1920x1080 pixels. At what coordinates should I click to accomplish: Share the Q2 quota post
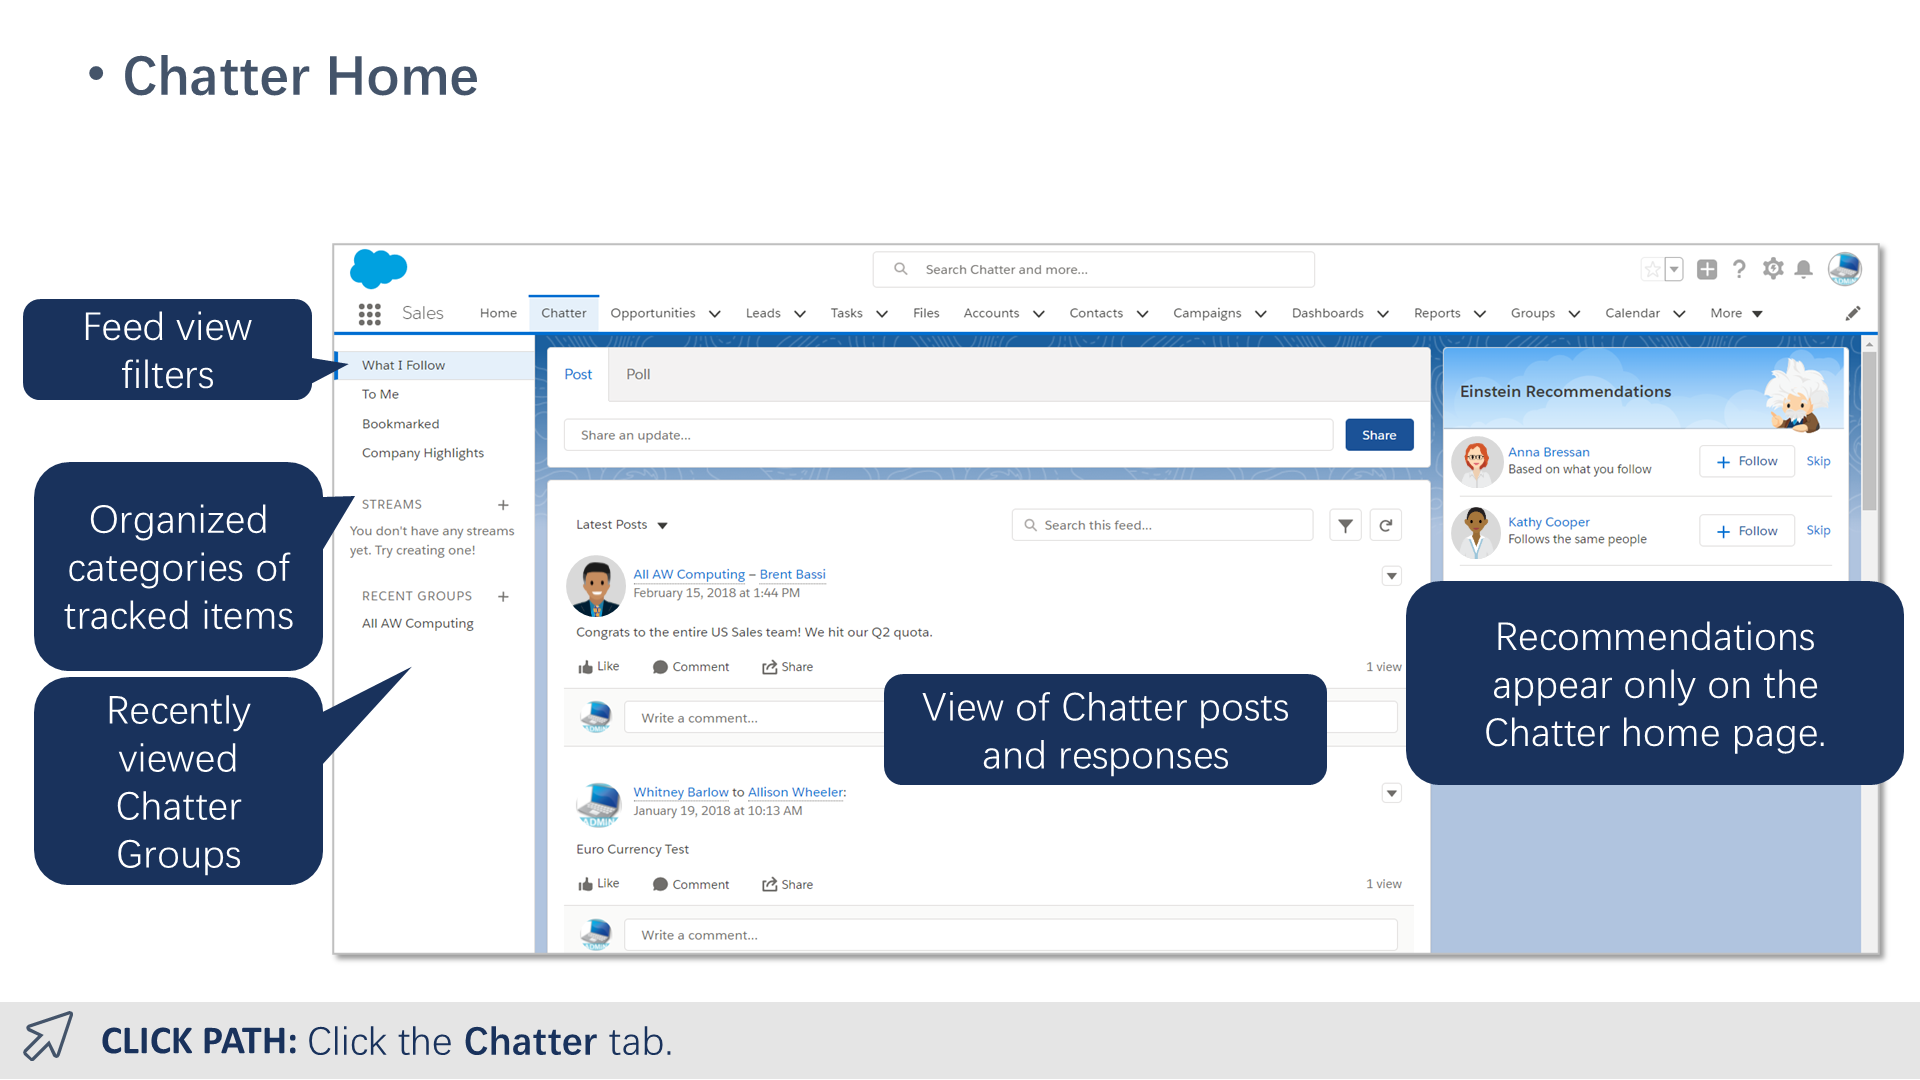tap(788, 667)
